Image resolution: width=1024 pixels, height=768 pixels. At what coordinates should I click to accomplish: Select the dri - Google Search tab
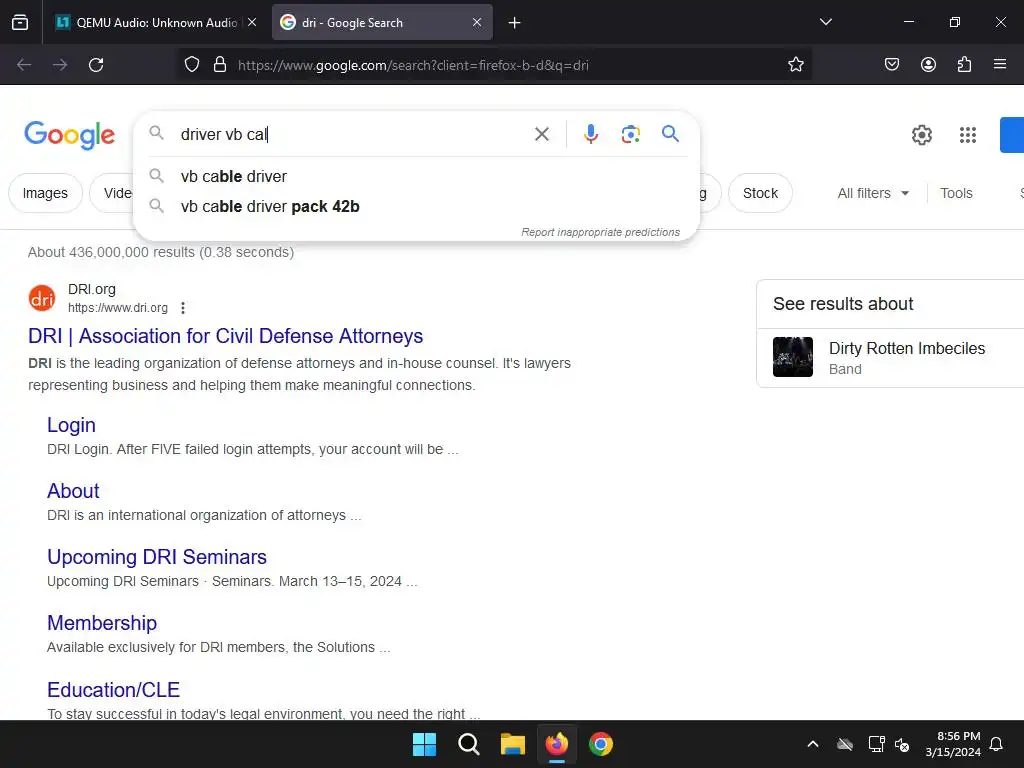[373, 22]
